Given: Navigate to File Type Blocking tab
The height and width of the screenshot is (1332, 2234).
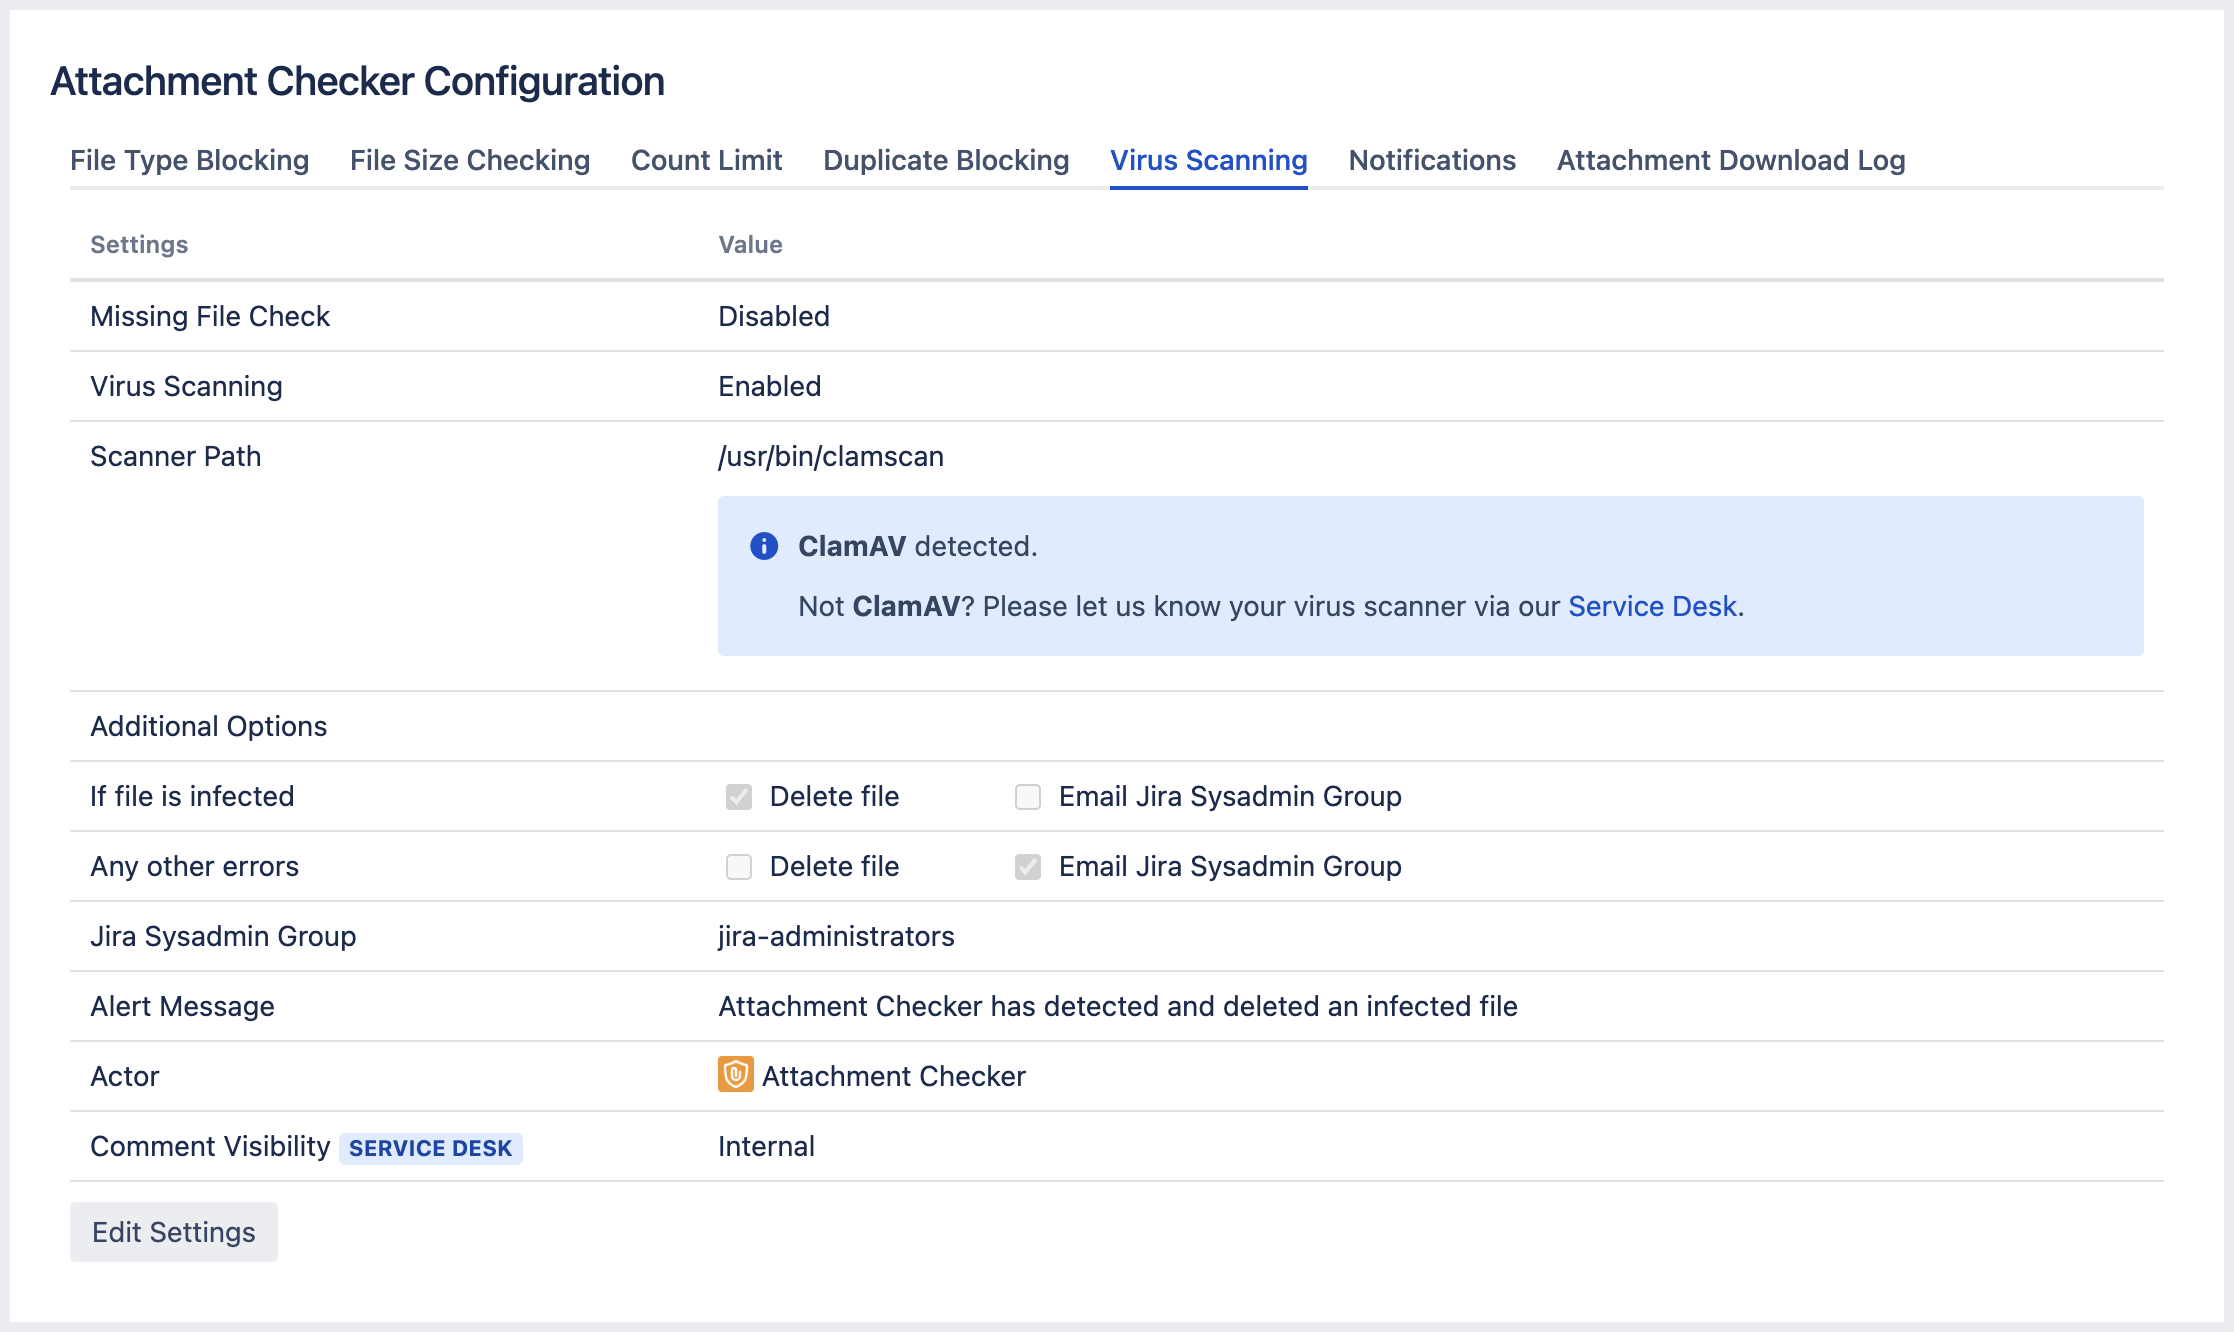Looking at the screenshot, I should click(x=189, y=159).
